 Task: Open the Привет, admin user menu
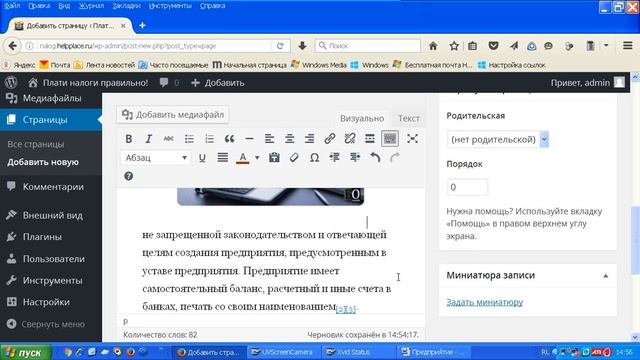click(588, 83)
